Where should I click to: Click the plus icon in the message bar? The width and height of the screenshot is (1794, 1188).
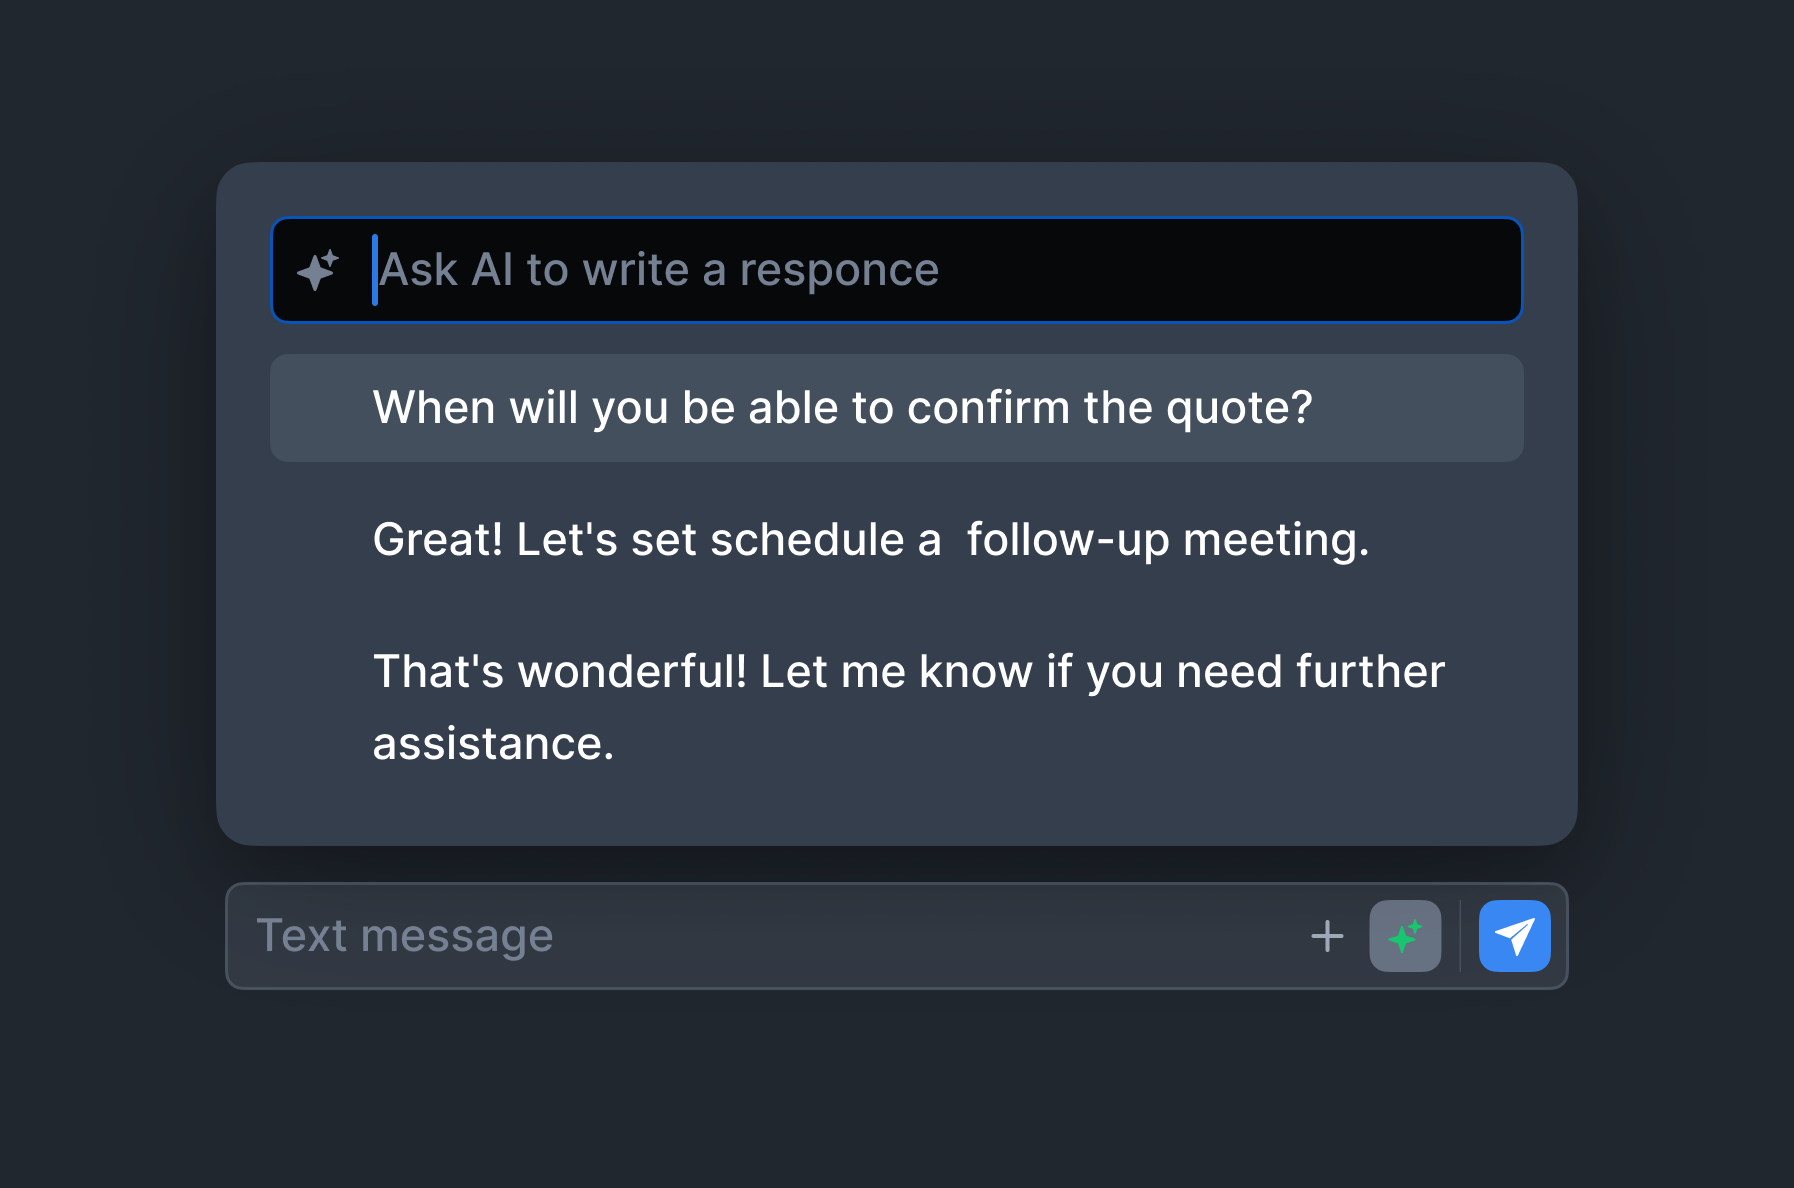point(1327,936)
